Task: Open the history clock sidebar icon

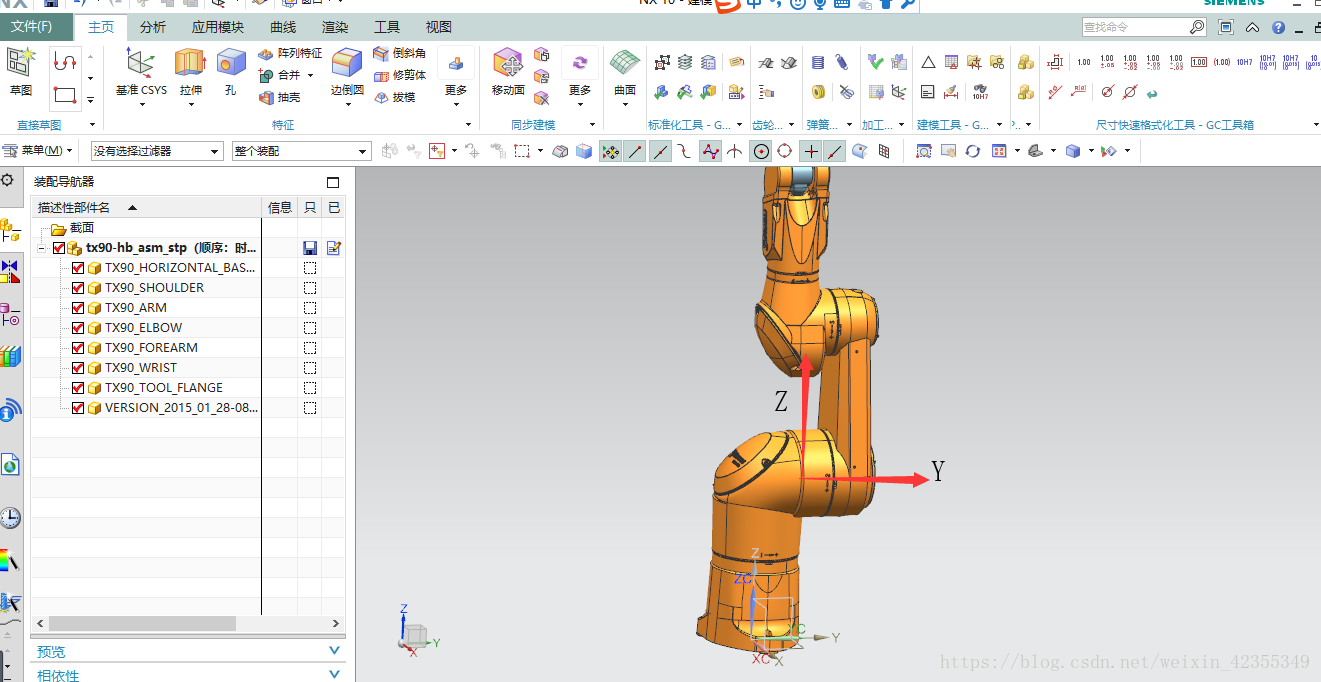Action: pos(10,518)
